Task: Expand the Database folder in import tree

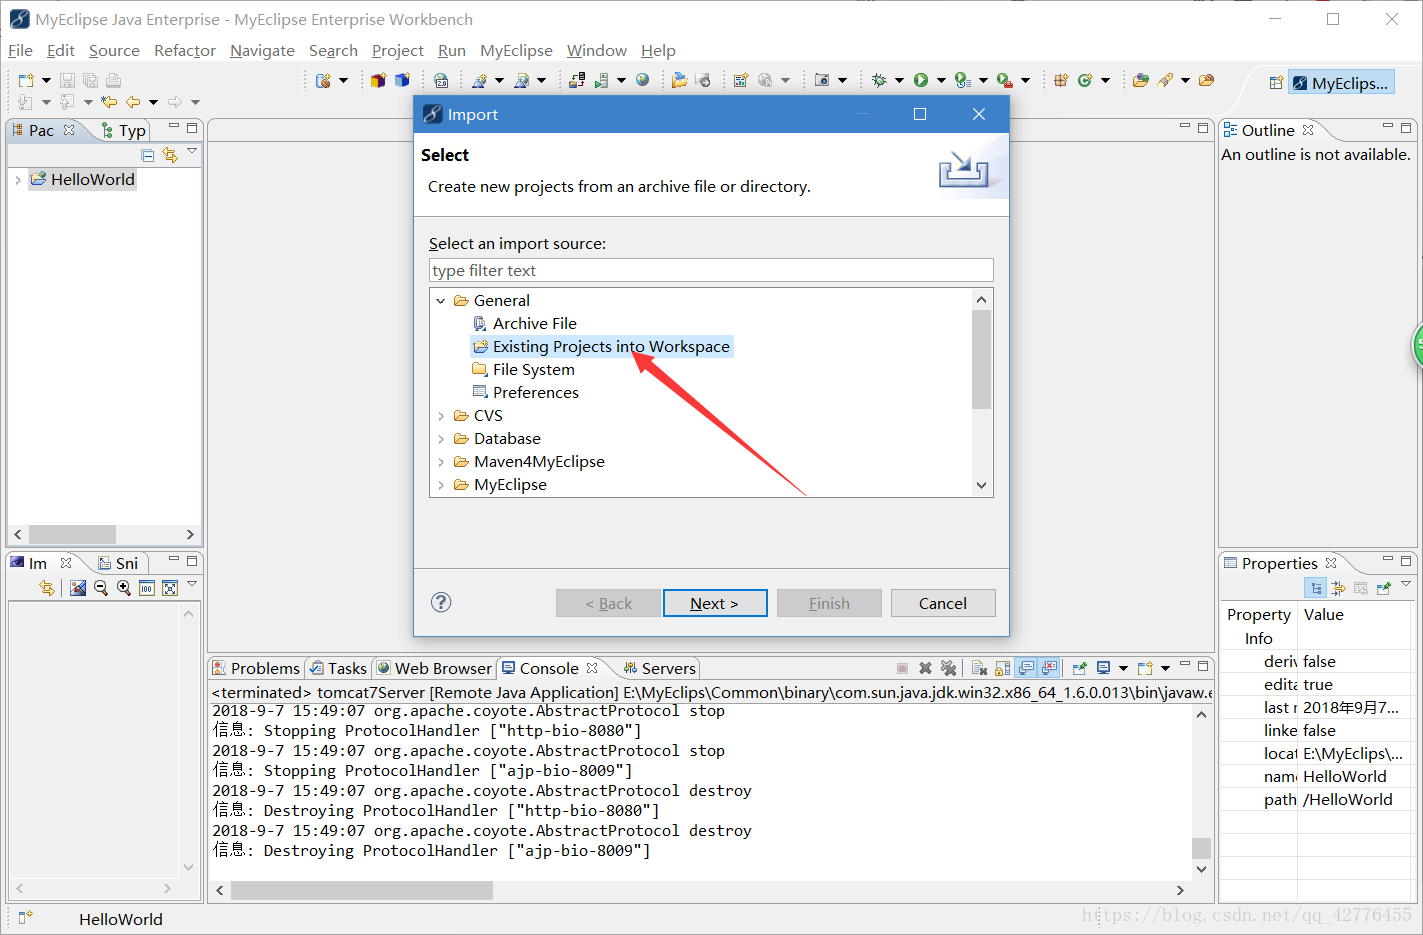Action: click(x=441, y=439)
